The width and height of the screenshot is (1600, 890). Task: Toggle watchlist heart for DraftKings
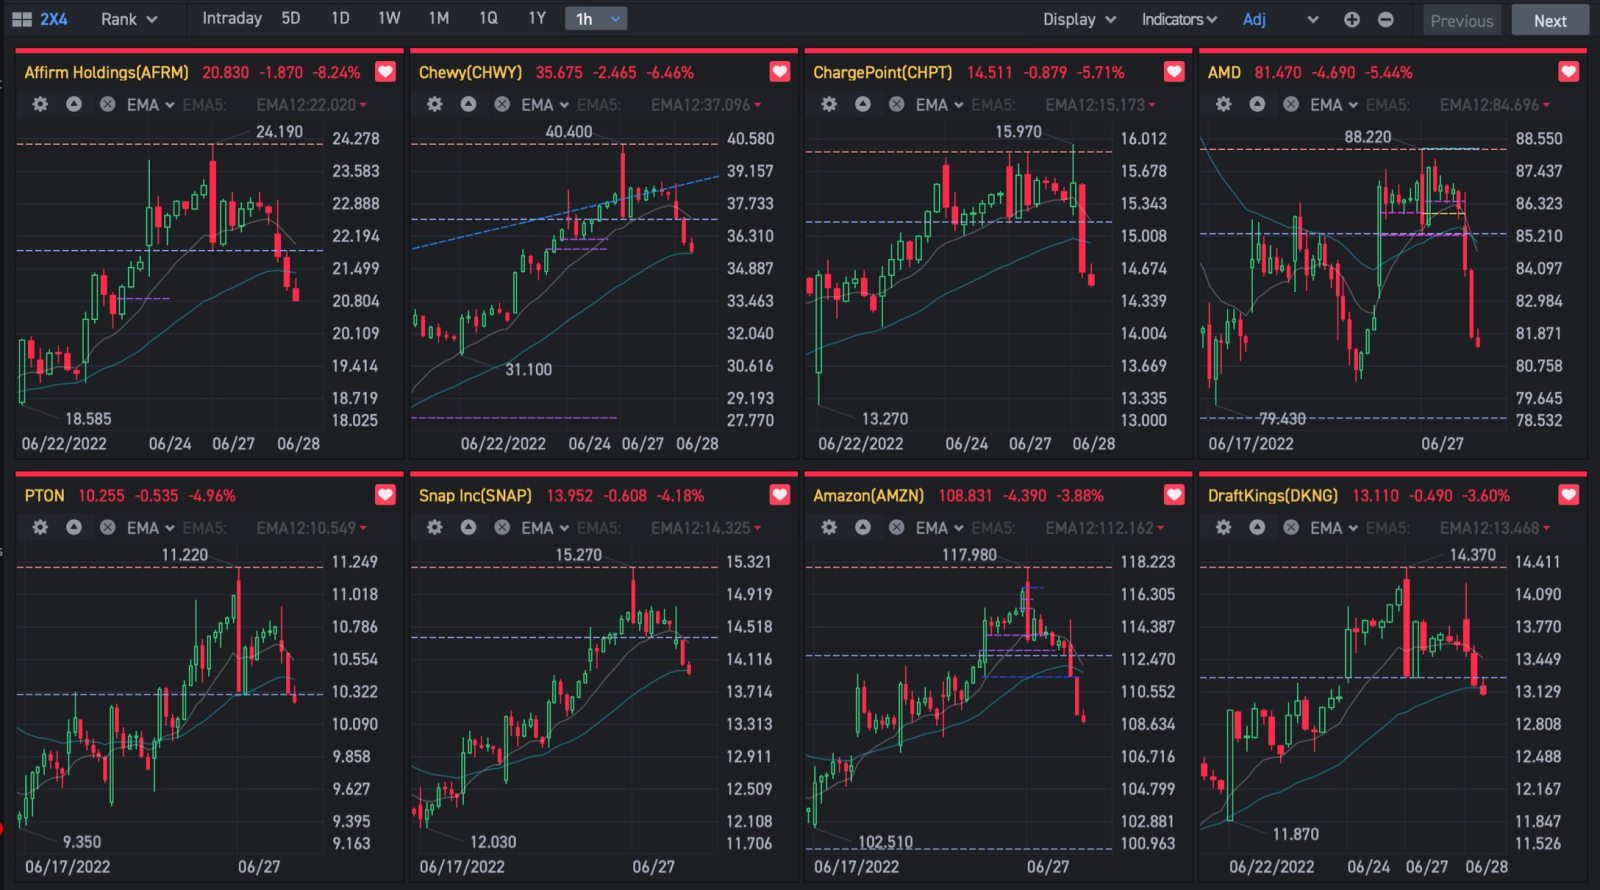click(x=1569, y=495)
